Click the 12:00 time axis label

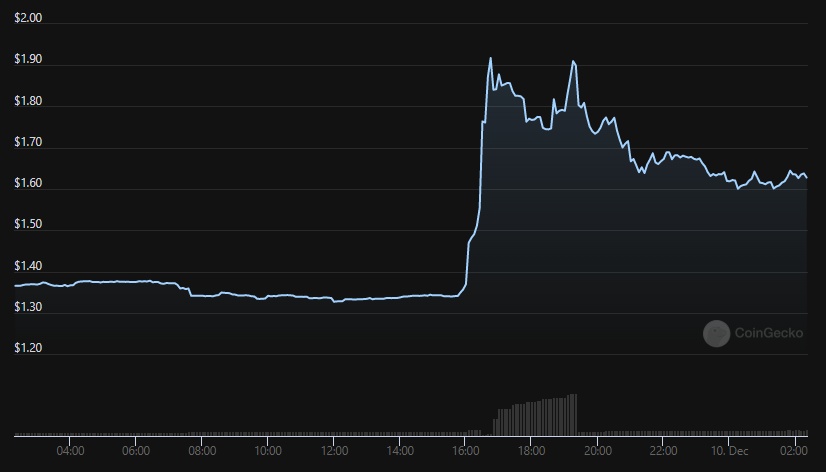[334, 451]
